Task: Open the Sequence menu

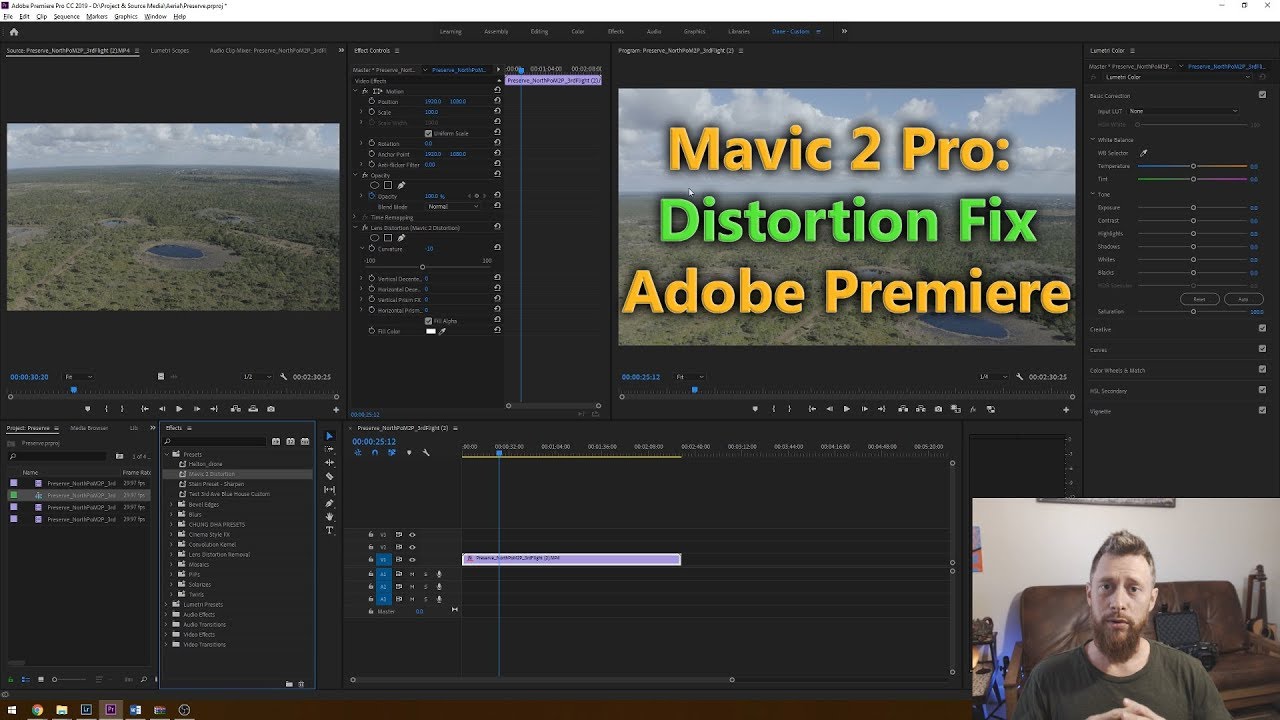Action: click(x=66, y=17)
